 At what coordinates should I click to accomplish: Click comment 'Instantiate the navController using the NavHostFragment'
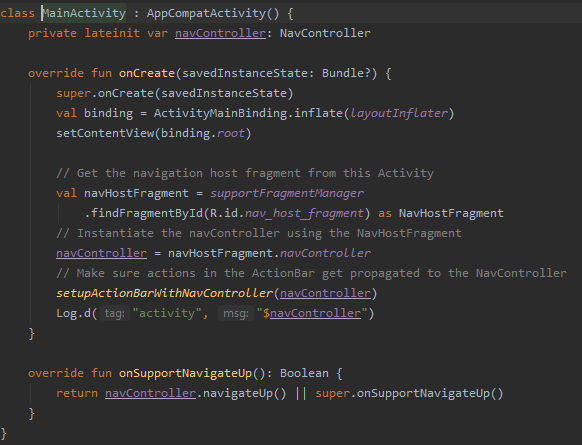pyautogui.click(x=259, y=233)
